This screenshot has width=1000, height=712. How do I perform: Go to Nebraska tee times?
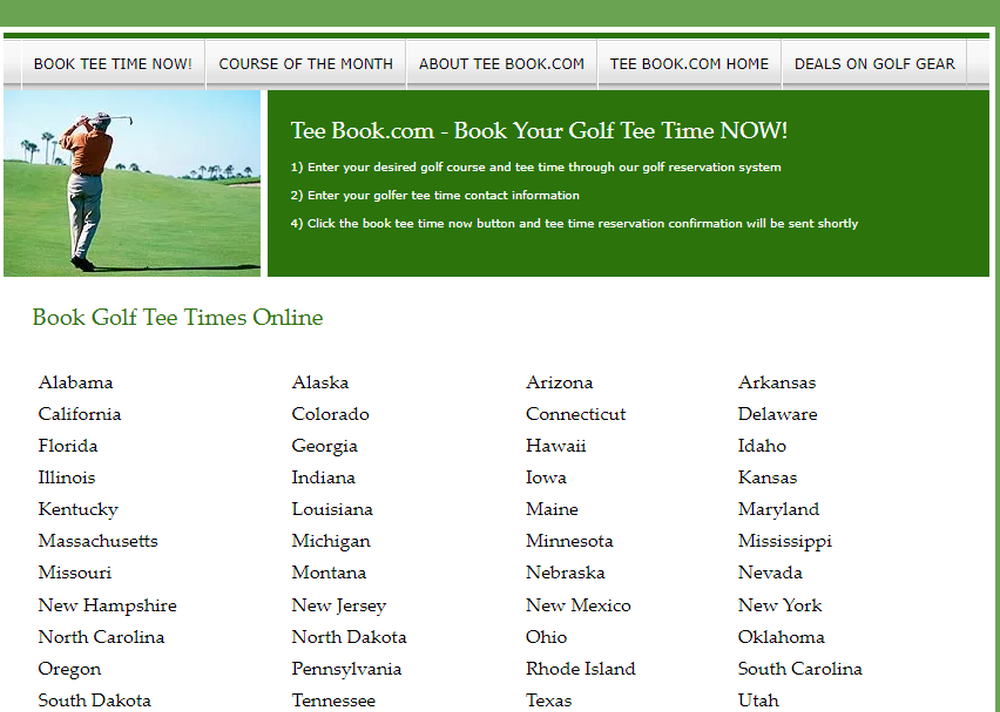point(566,572)
